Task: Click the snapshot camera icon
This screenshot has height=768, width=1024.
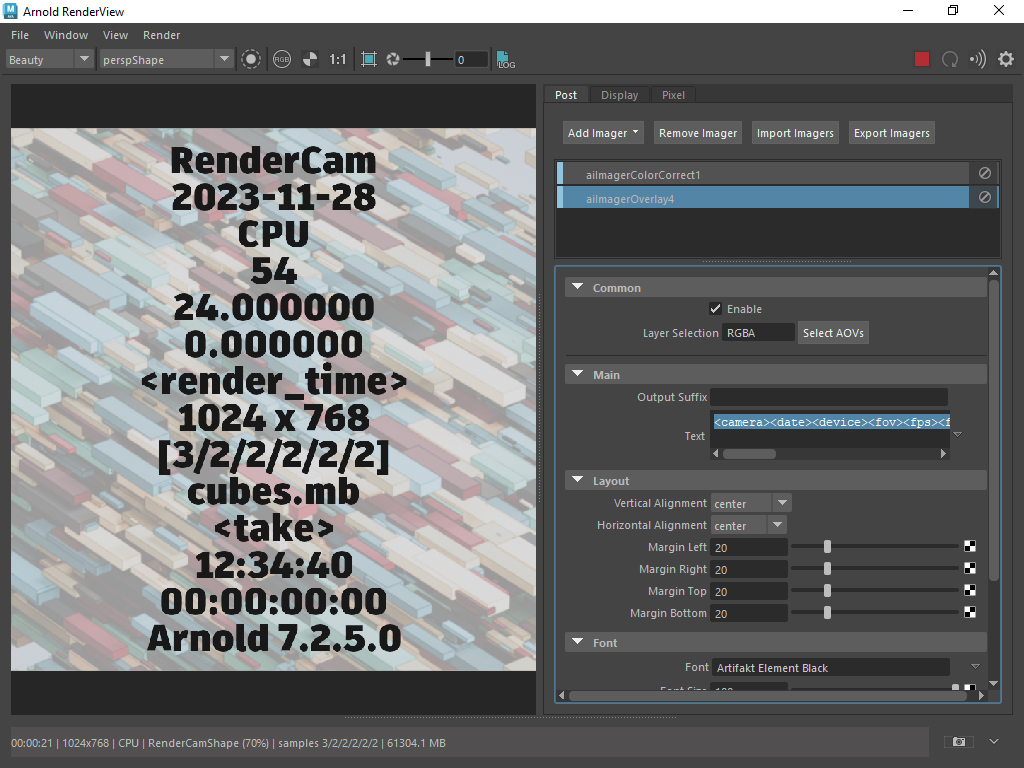Action: [958, 742]
